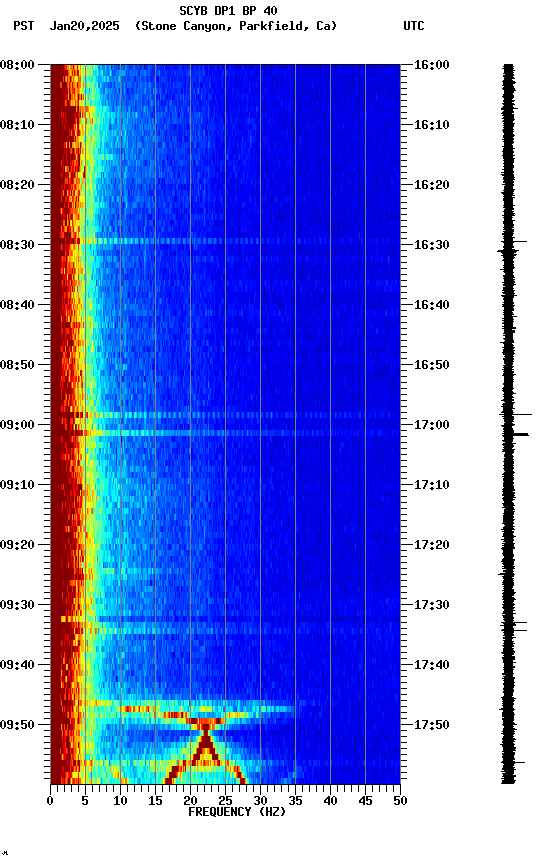Click the '50' frequency axis tick label

coord(401,801)
